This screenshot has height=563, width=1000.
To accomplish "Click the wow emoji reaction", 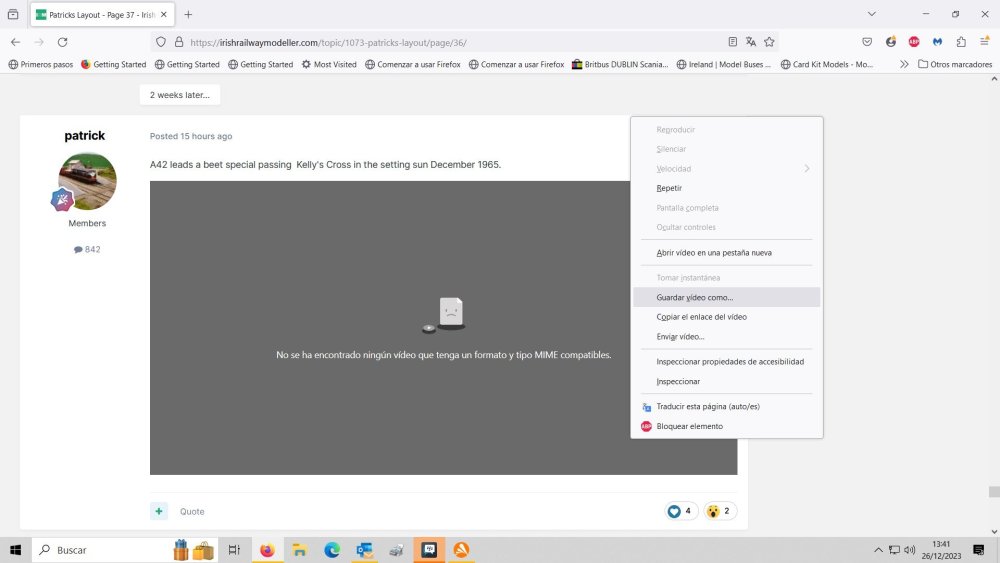I will 713,511.
